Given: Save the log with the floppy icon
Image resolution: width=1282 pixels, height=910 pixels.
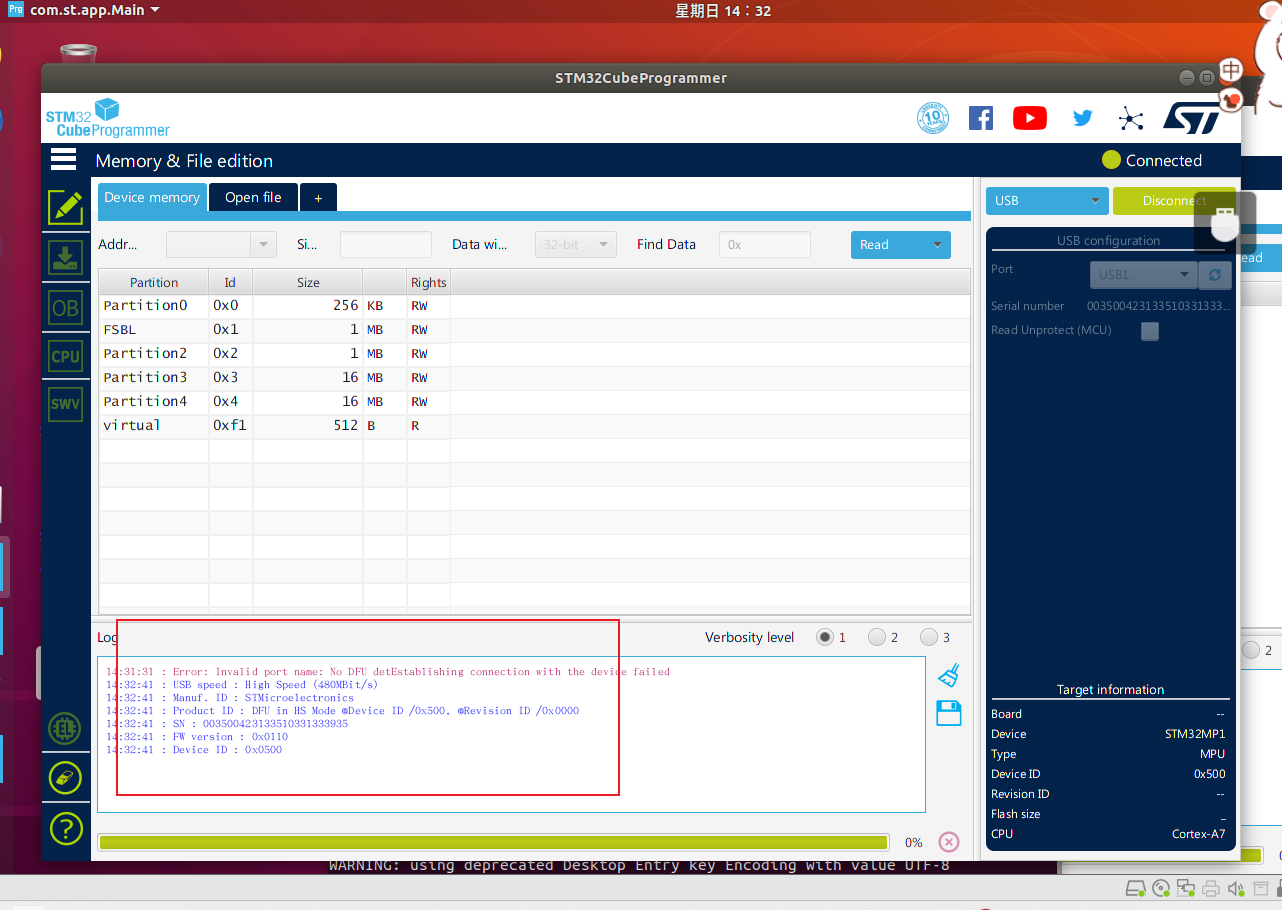Looking at the screenshot, I should click(949, 713).
